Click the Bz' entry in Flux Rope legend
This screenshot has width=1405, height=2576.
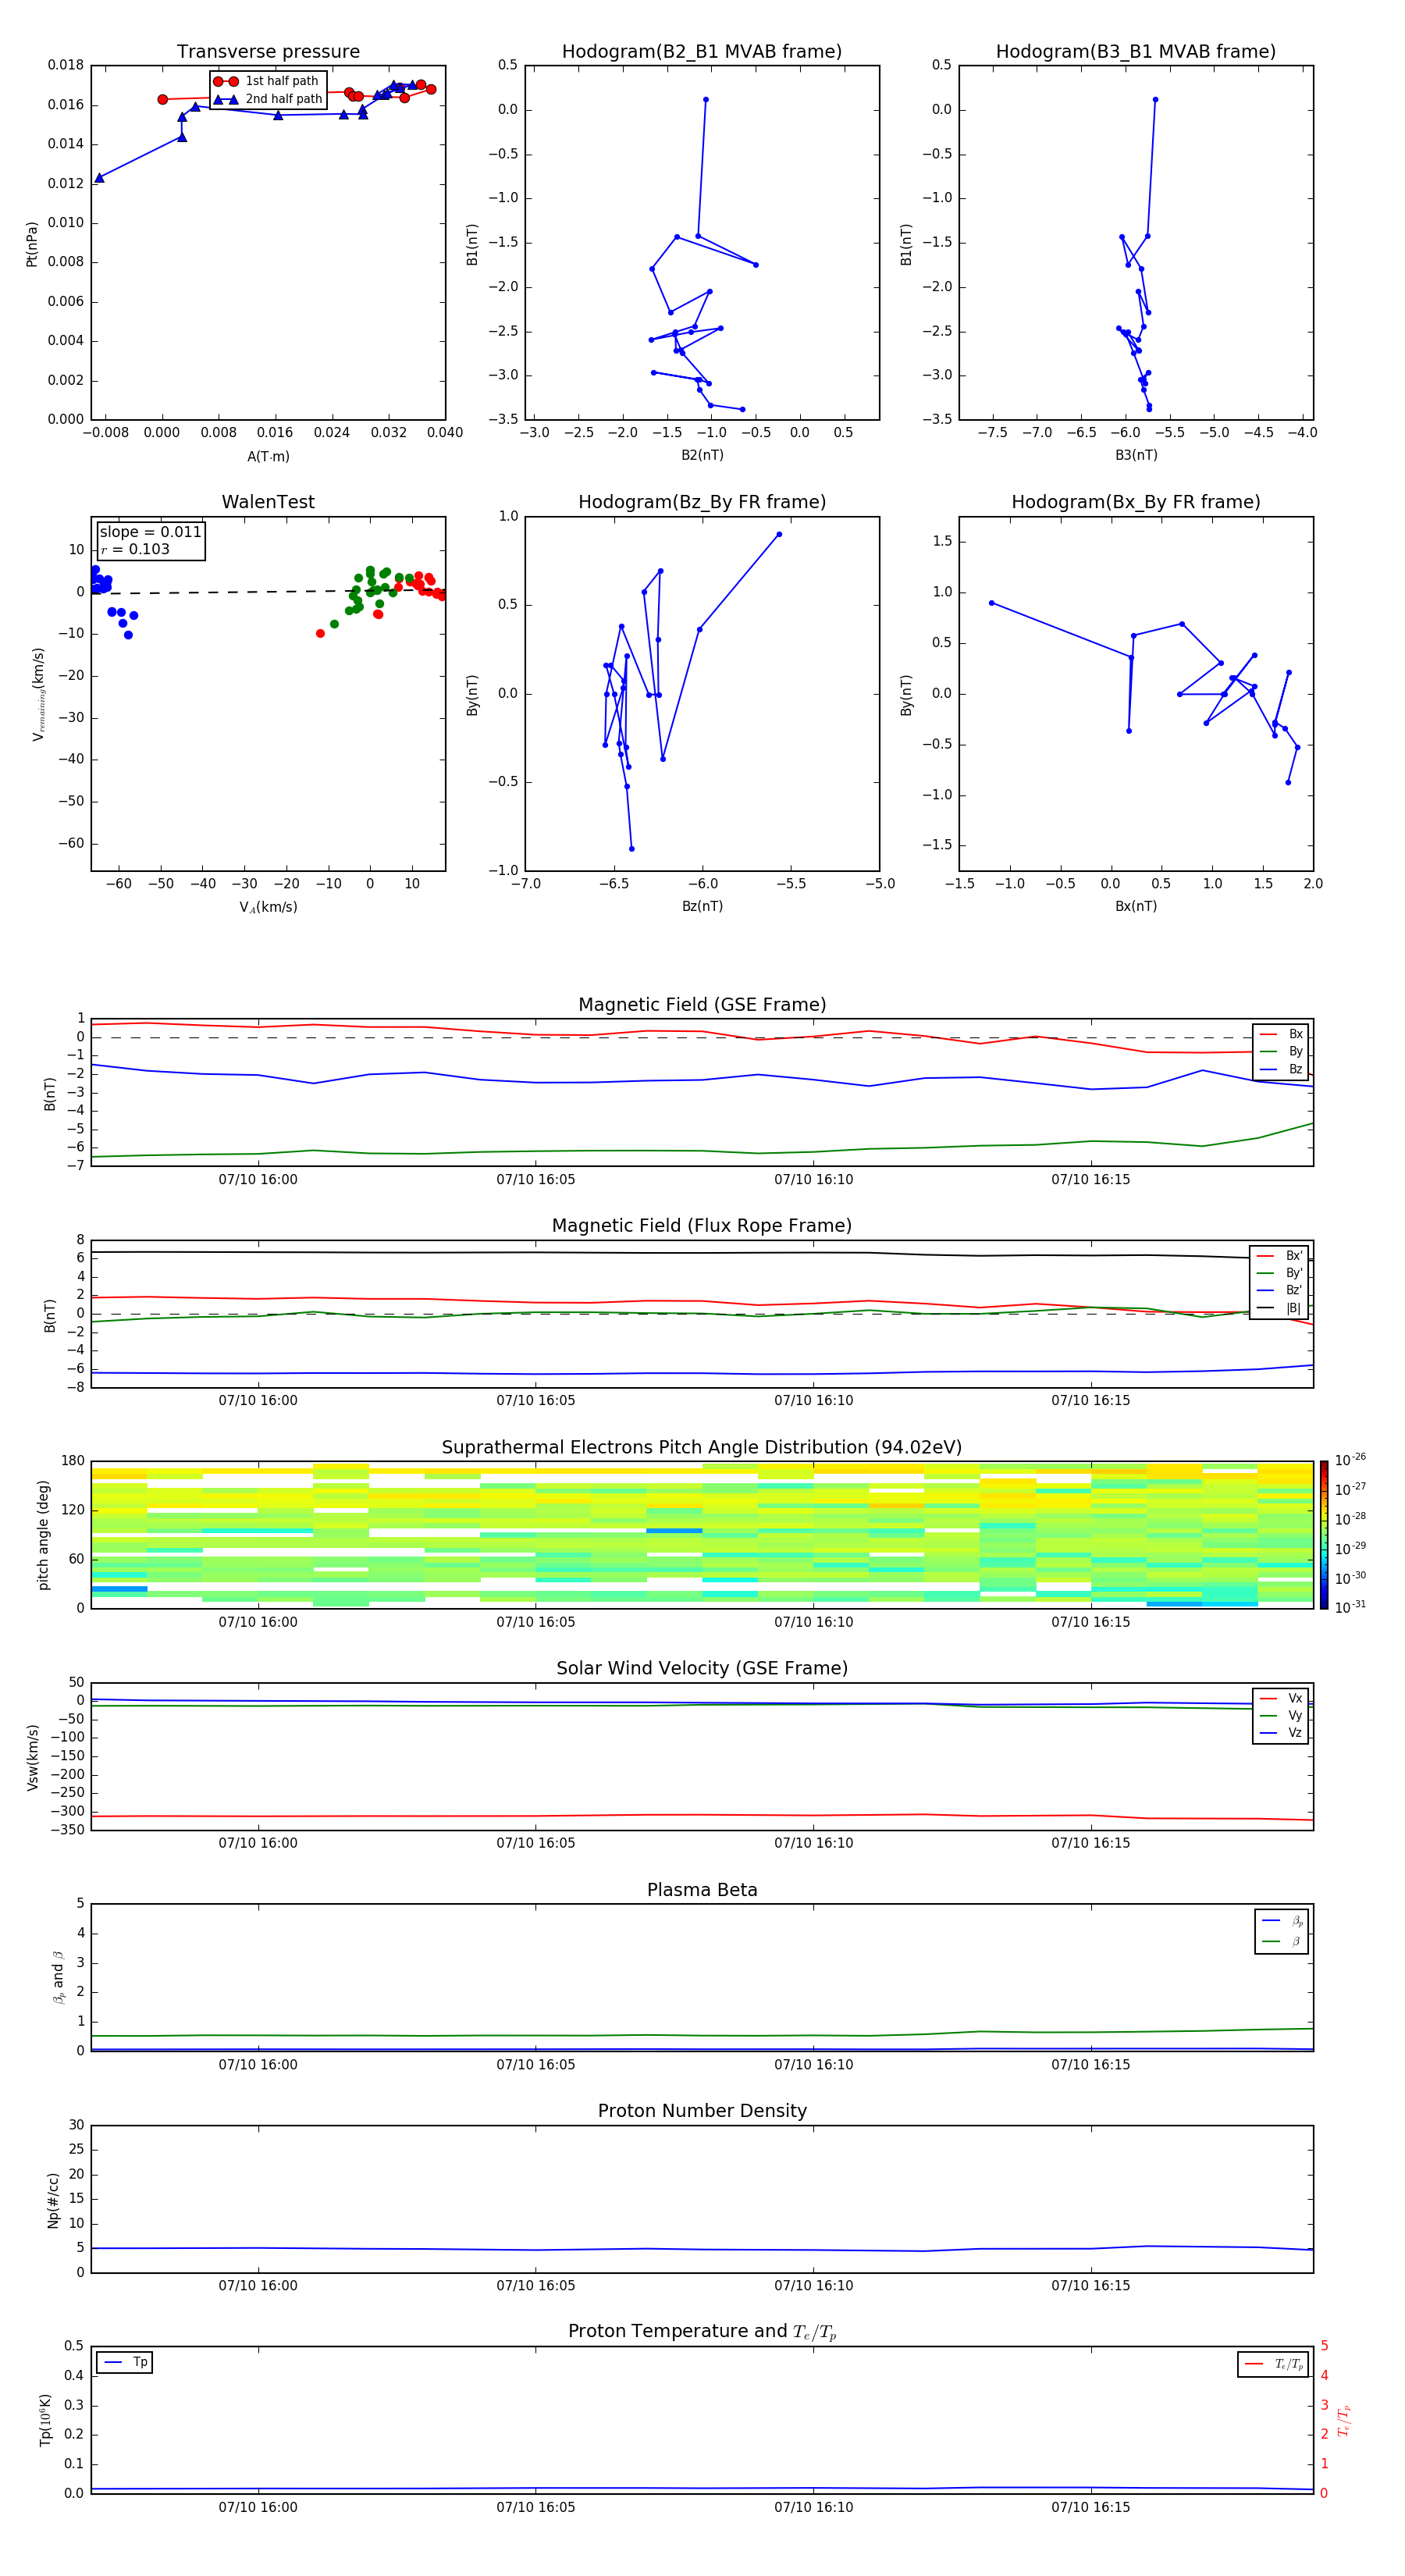(x=1280, y=1290)
